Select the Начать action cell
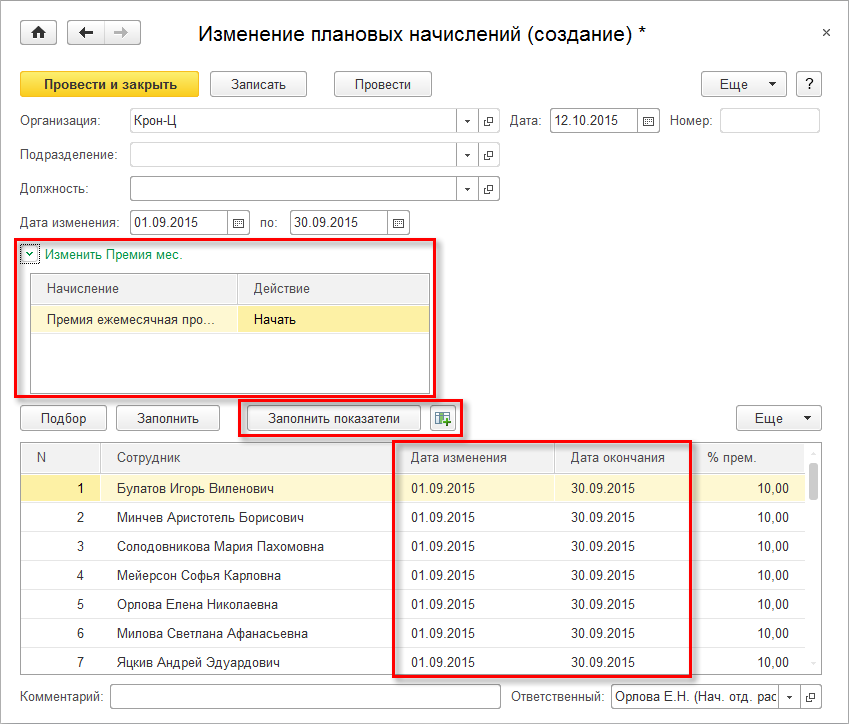Image resolution: width=849 pixels, height=724 pixels. click(334, 319)
